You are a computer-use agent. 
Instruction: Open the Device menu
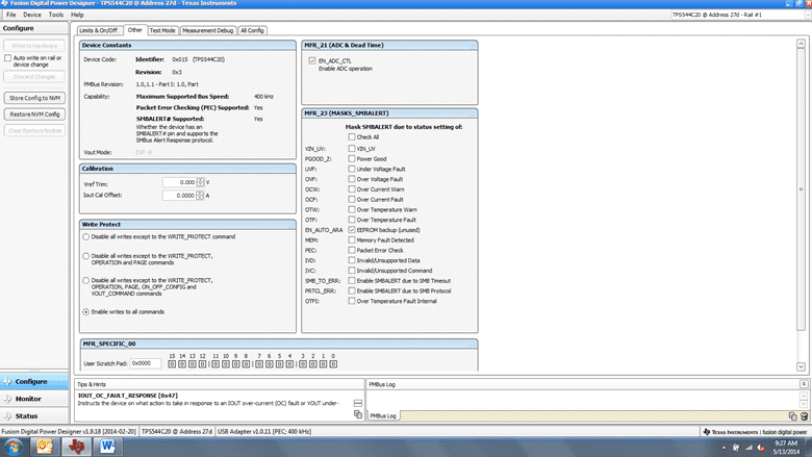click(x=32, y=15)
